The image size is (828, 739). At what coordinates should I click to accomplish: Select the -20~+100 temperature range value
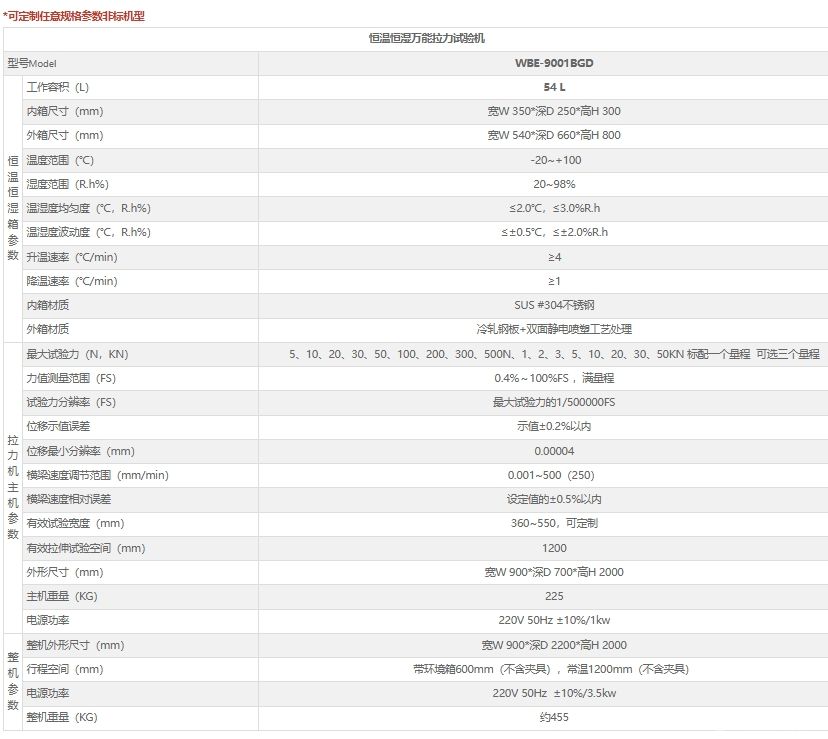pyautogui.click(x=555, y=160)
